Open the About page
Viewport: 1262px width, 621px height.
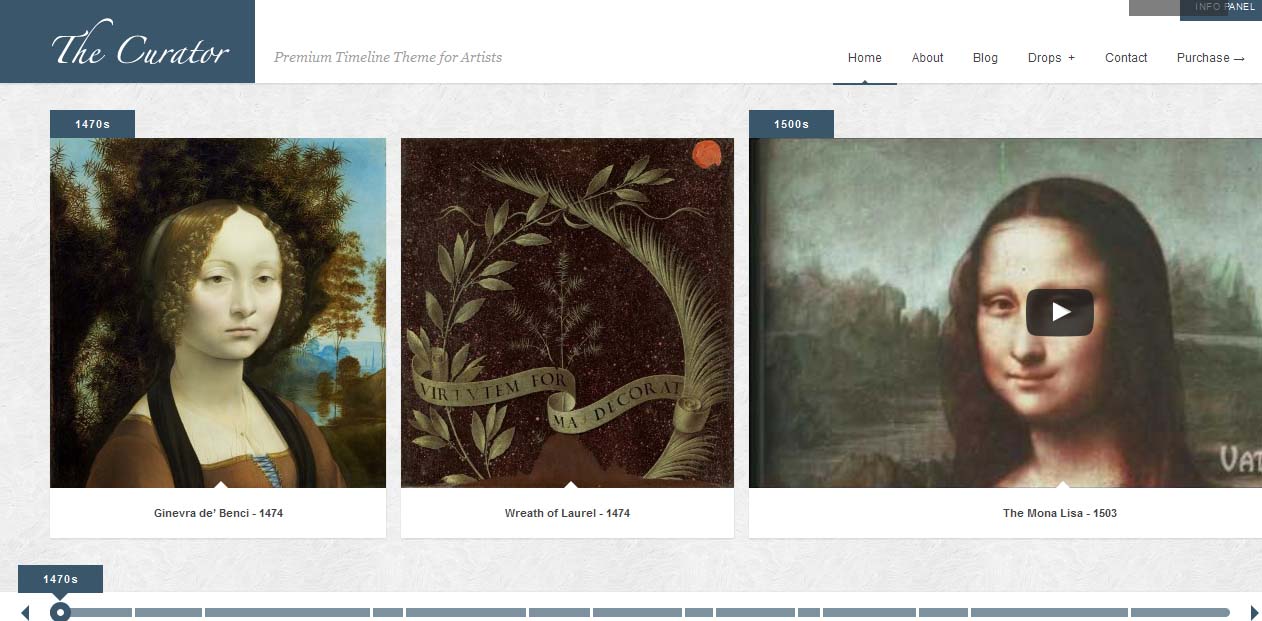pyautogui.click(x=927, y=58)
